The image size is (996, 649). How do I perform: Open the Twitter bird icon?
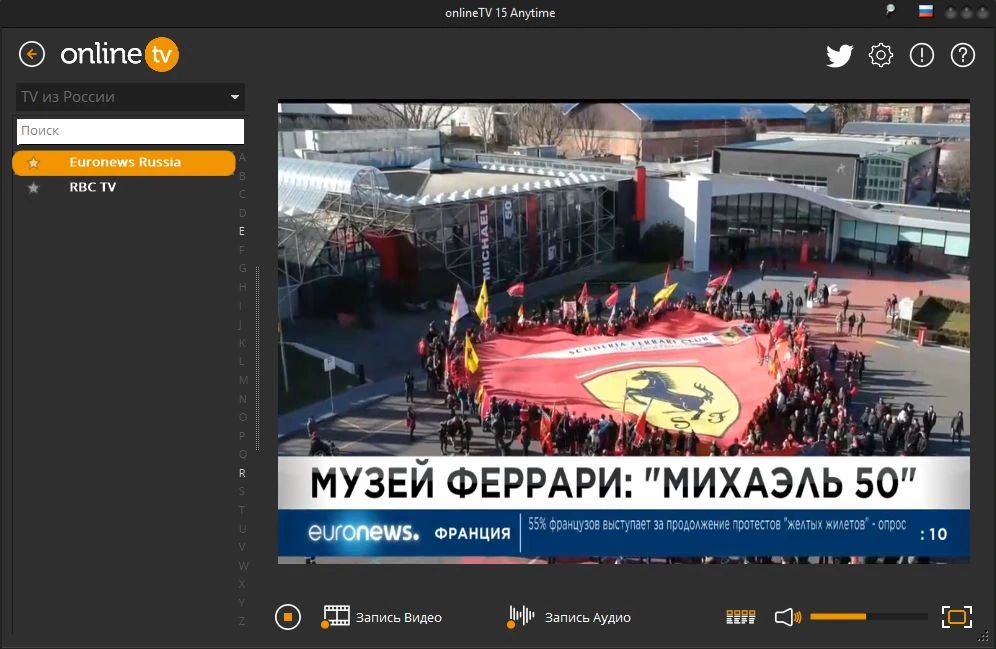(x=839, y=55)
